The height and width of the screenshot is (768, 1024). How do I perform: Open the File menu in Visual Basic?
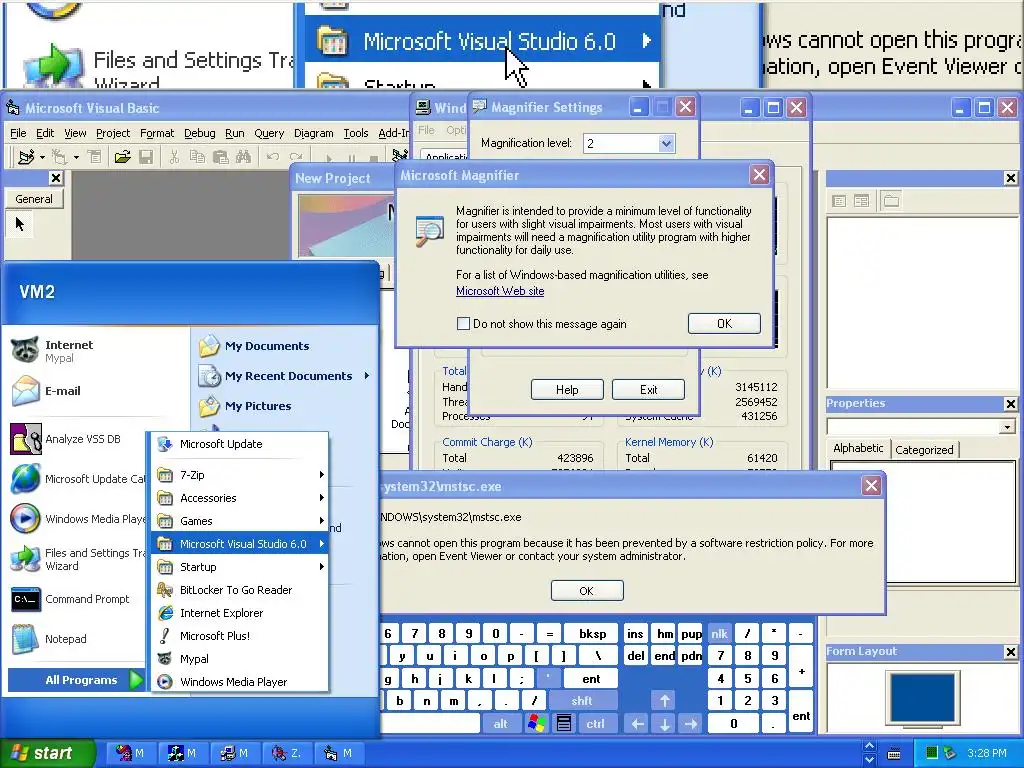[18, 133]
